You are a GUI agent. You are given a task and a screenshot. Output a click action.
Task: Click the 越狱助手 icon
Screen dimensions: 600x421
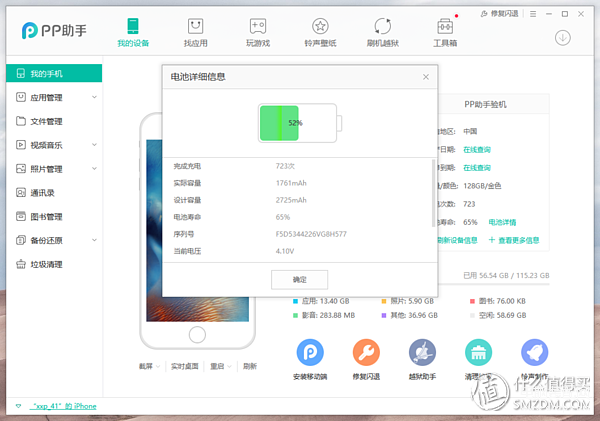click(422, 352)
